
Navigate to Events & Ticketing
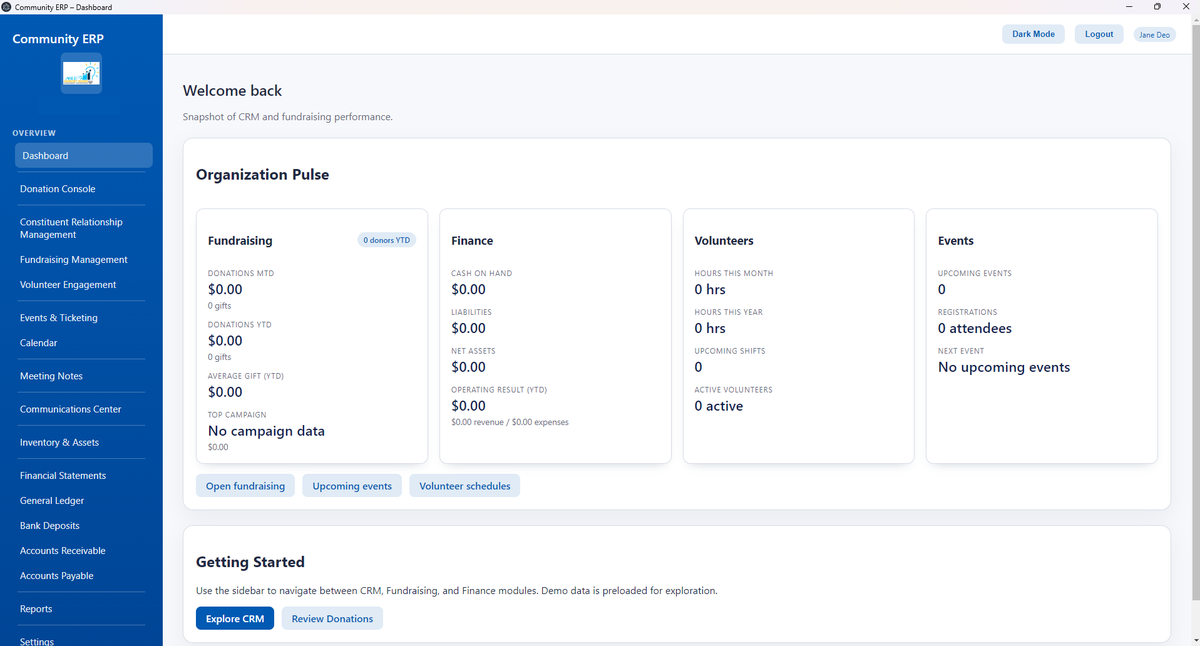click(x=59, y=318)
